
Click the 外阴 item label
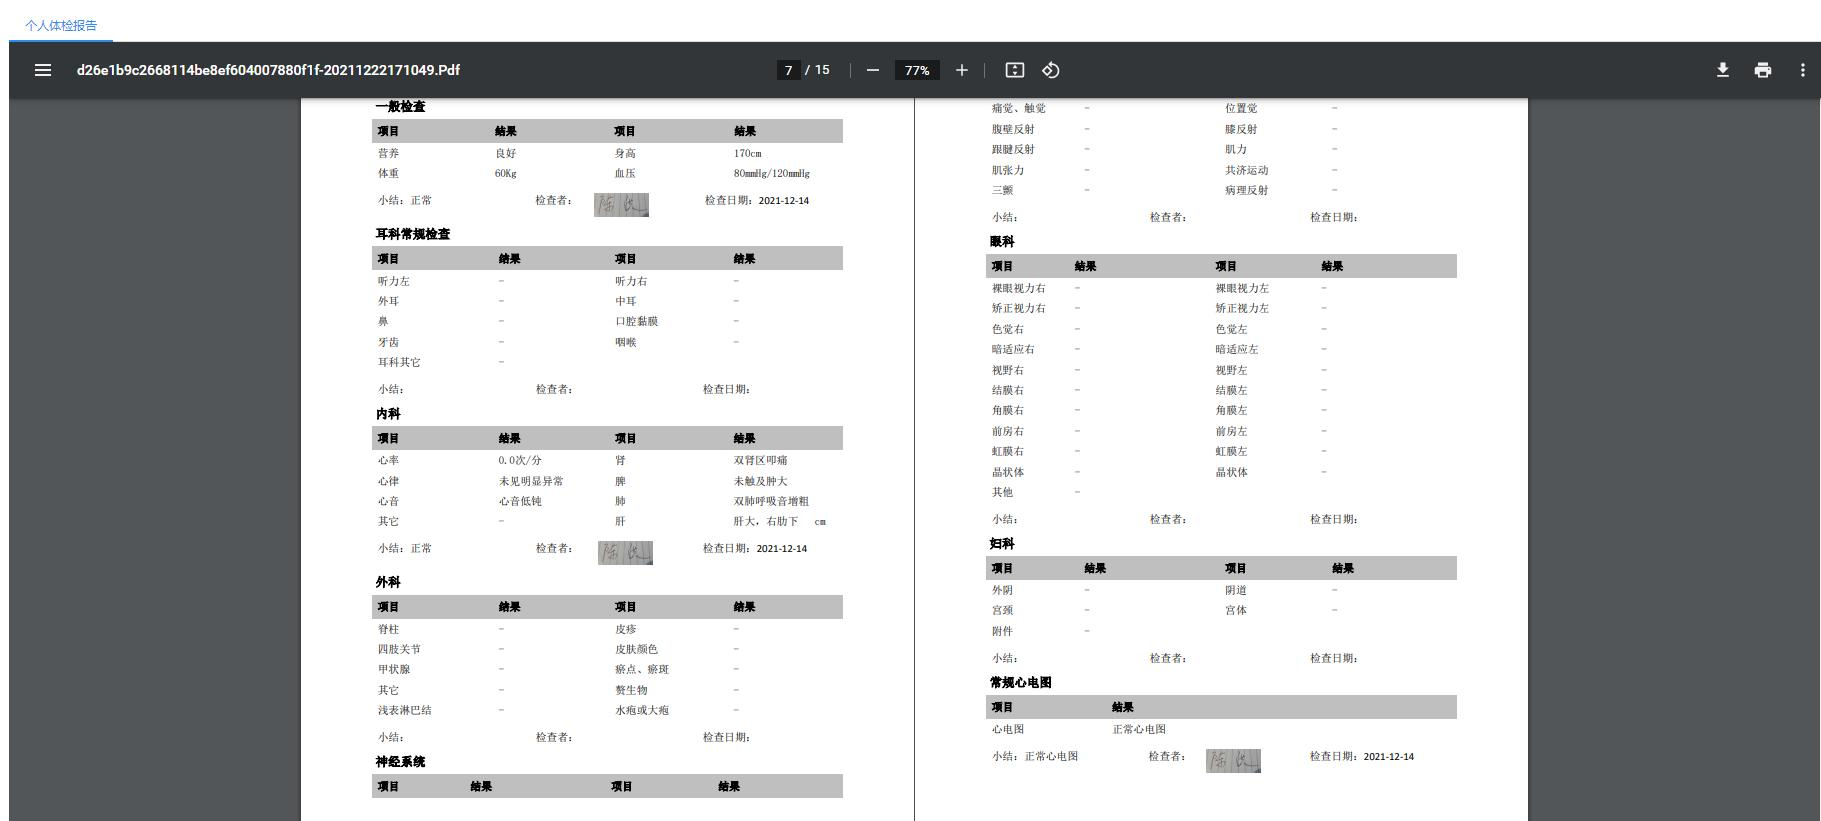click(1002, 590)
